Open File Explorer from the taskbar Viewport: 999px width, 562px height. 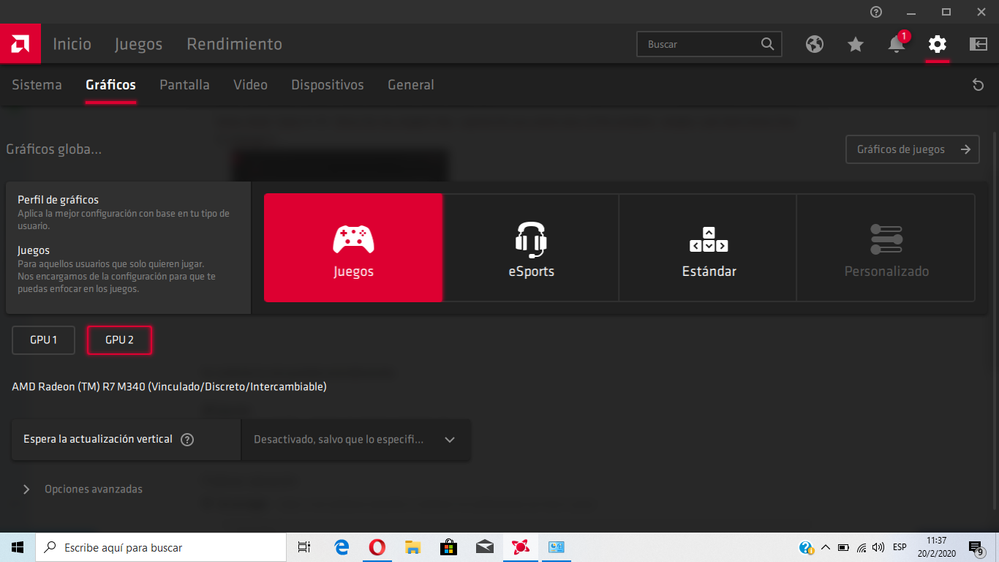click(x=413, y=547)
